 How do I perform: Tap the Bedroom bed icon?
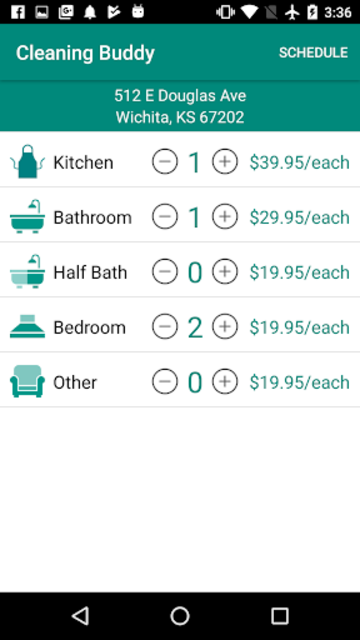27,327
